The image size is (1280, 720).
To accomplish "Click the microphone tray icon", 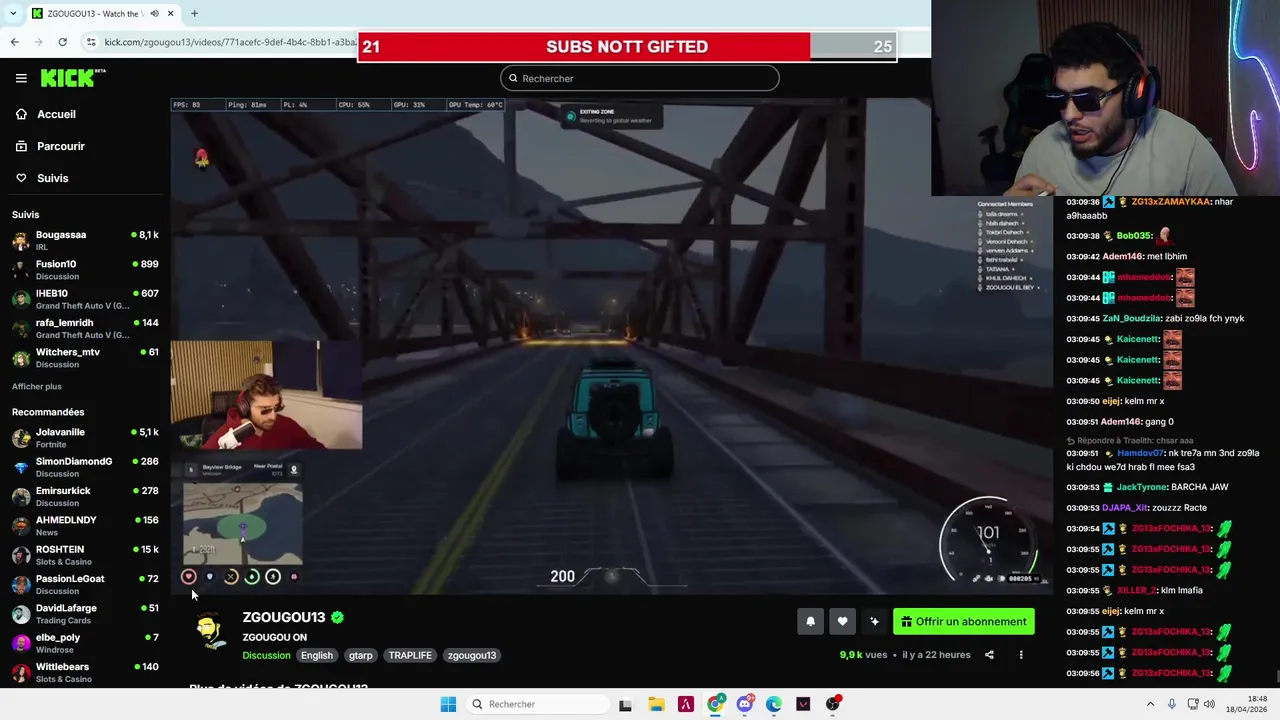I will click(x=1172, y=704).
